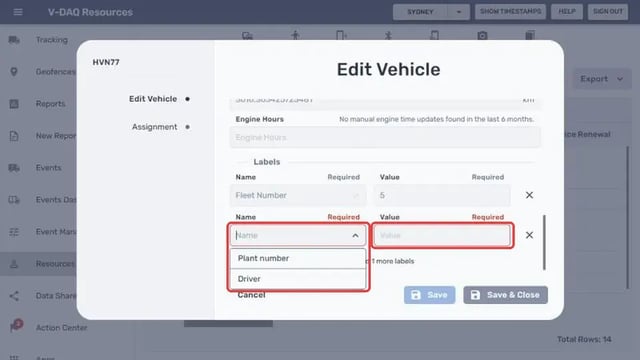The width and height of the screenshot is (640, 360).
Task: Click the Engine Hours input field
Action: pyautogui.click(x=385, y=138)
